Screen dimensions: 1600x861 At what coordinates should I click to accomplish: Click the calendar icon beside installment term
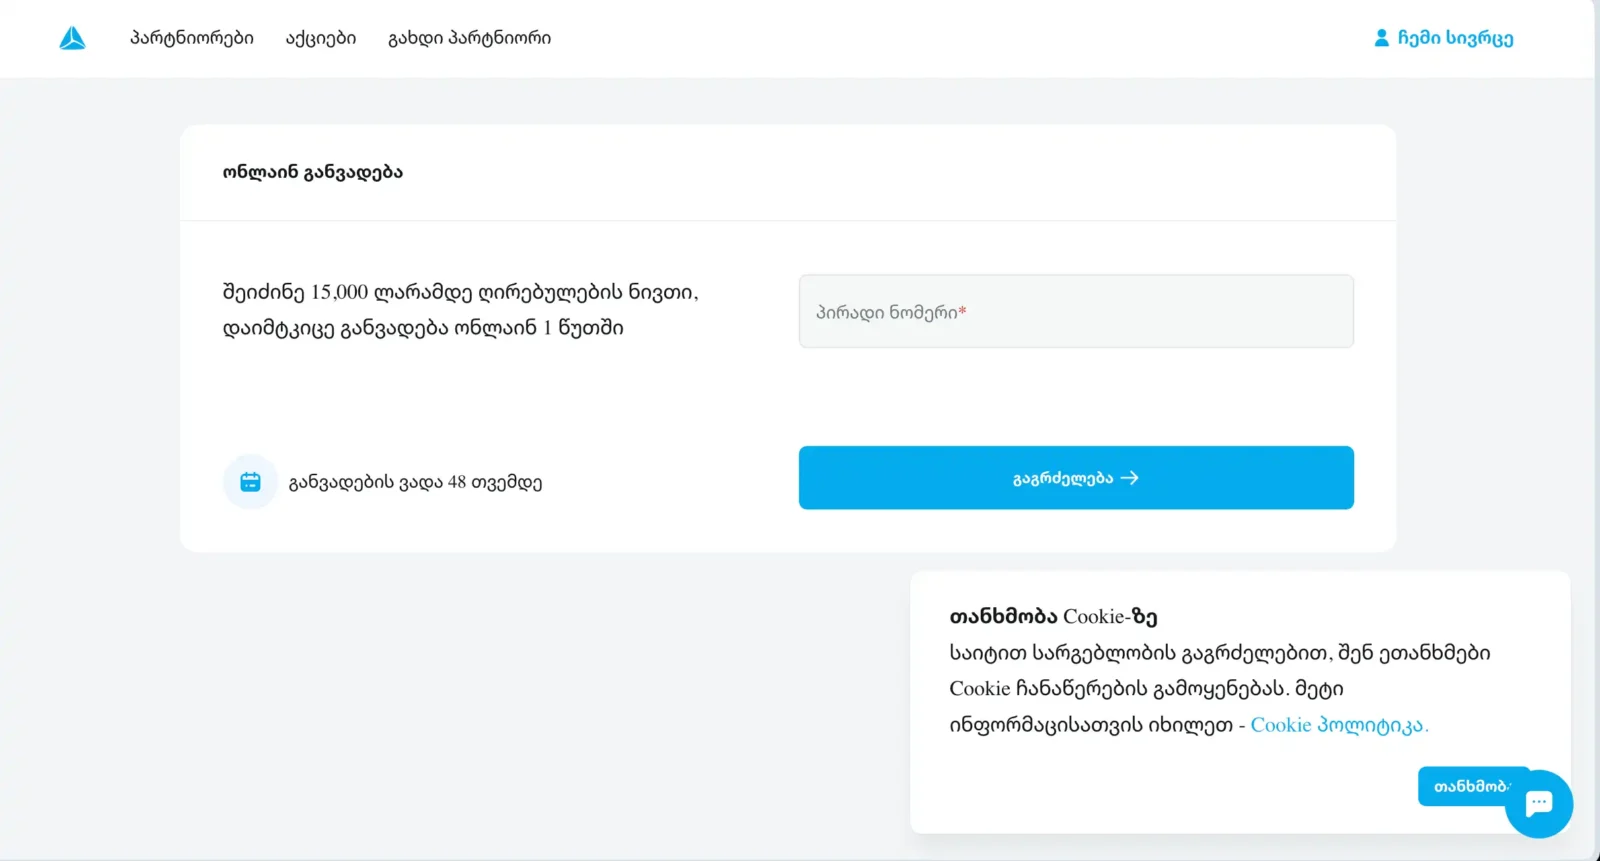(250, 482)
